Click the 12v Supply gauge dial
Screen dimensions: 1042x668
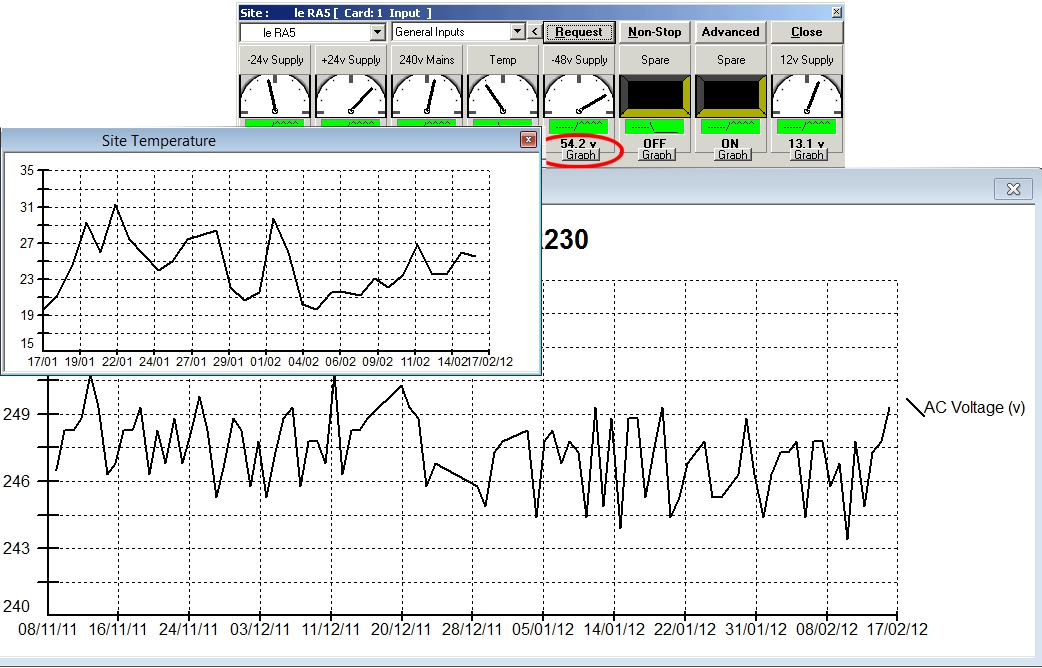(x=807, y=96)
